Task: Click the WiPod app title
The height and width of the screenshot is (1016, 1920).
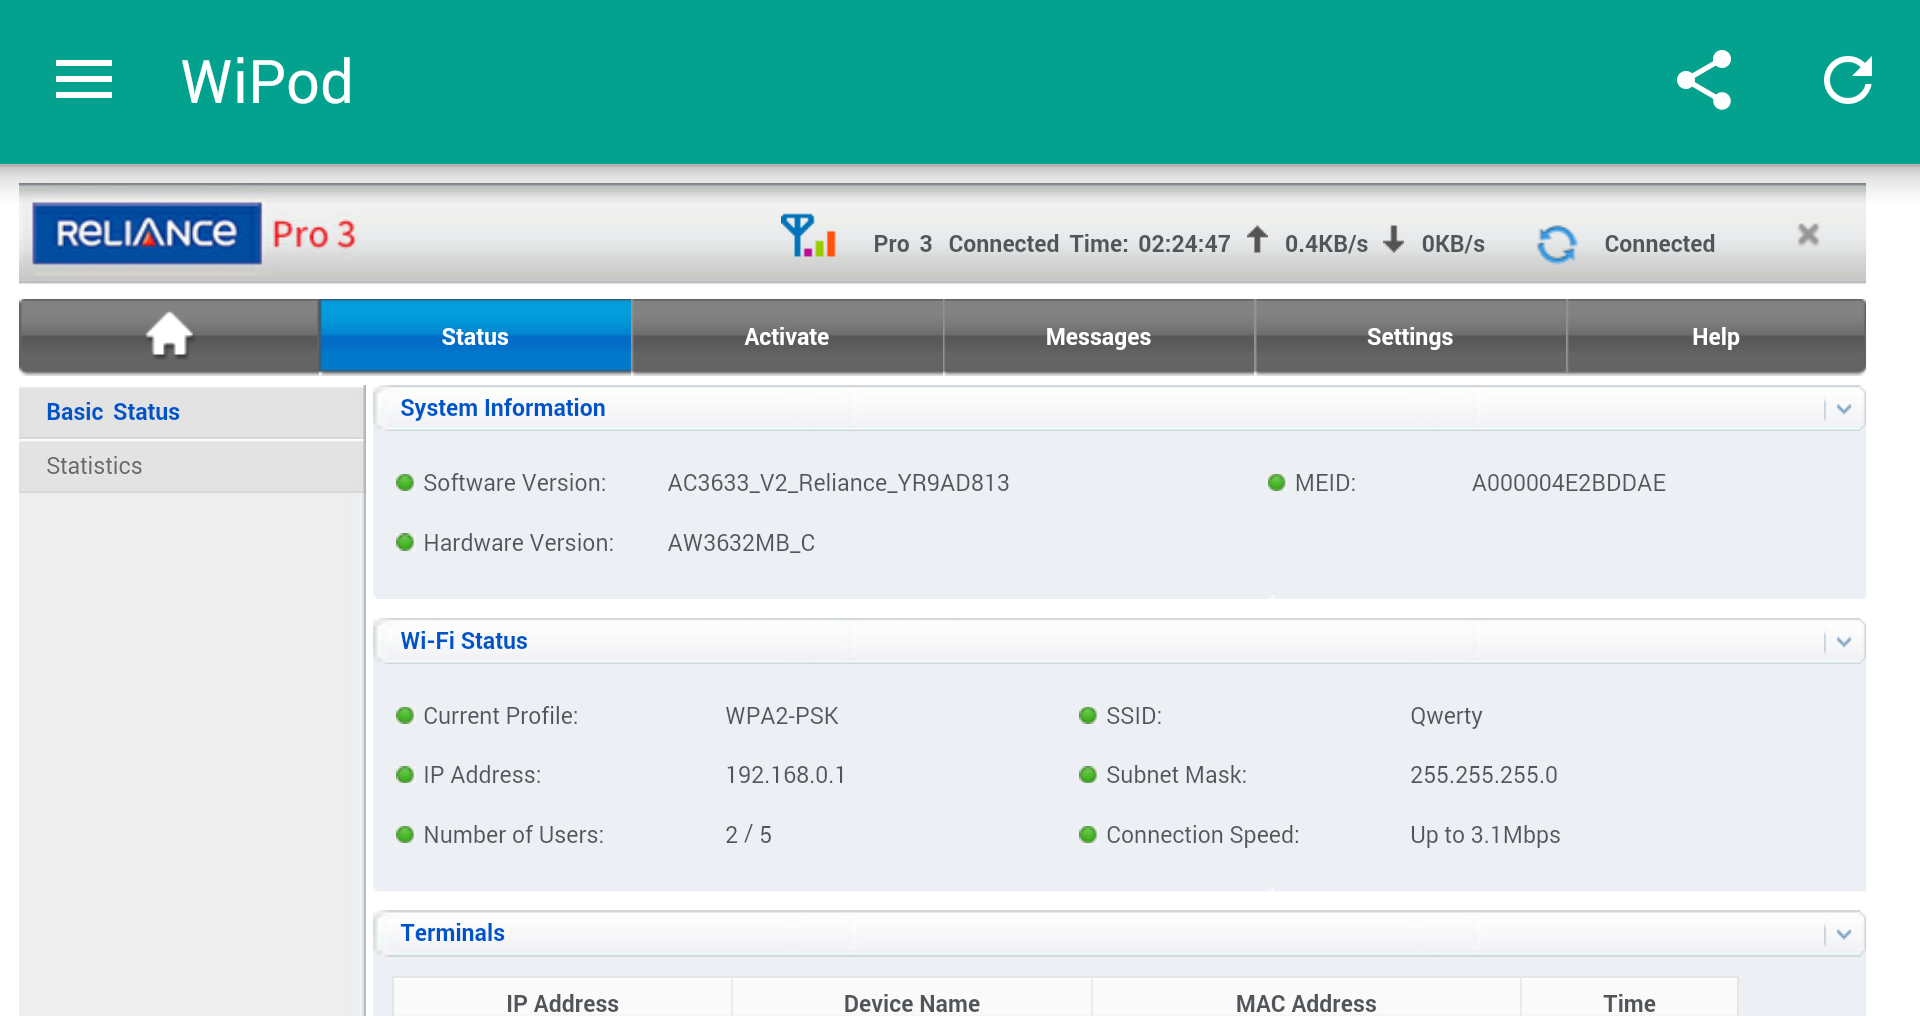Action: (266, 81)
